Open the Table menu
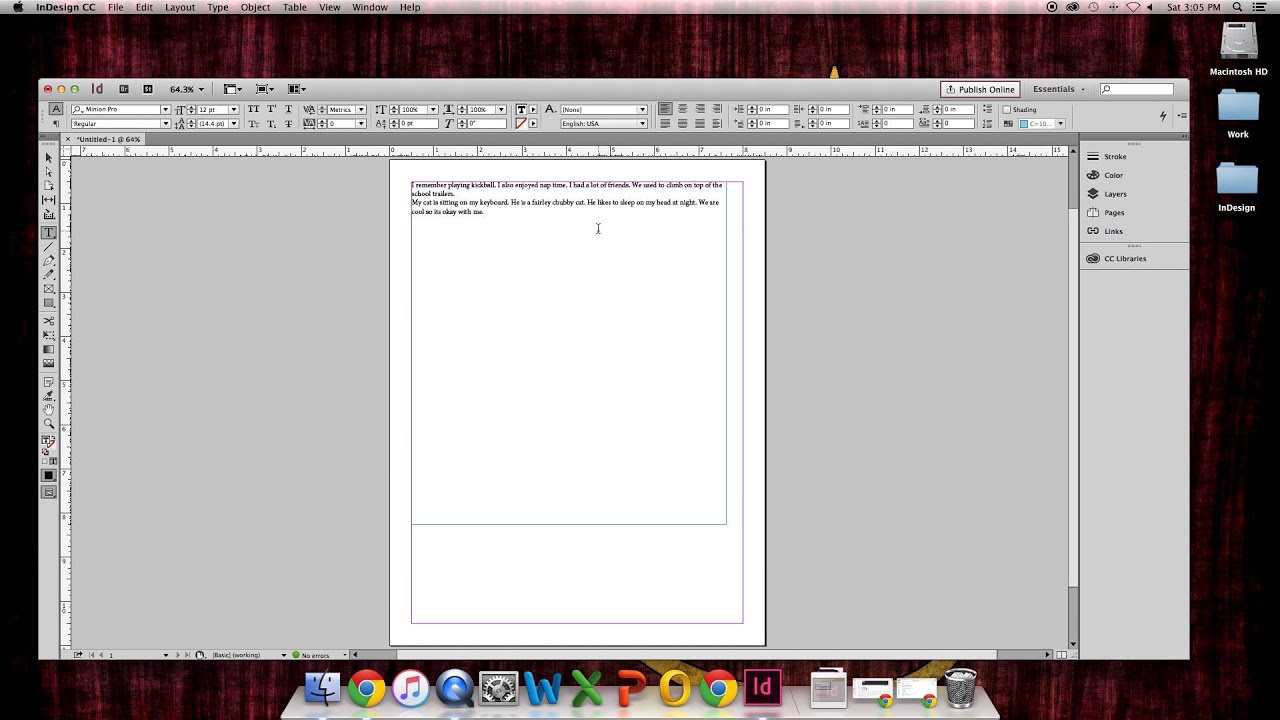Viewport: 1280px width, 720px height. click(295, 7)
